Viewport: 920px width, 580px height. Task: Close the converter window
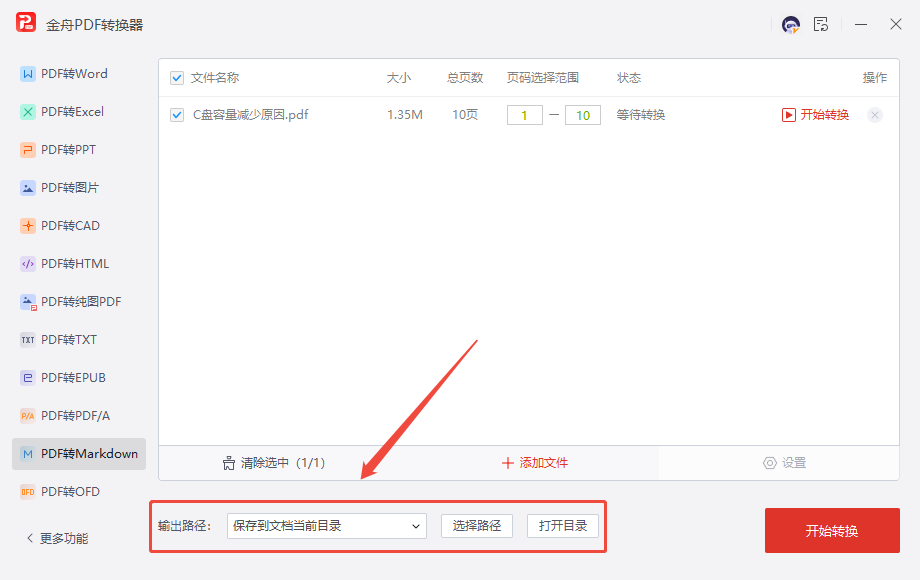tap(895, 24)
